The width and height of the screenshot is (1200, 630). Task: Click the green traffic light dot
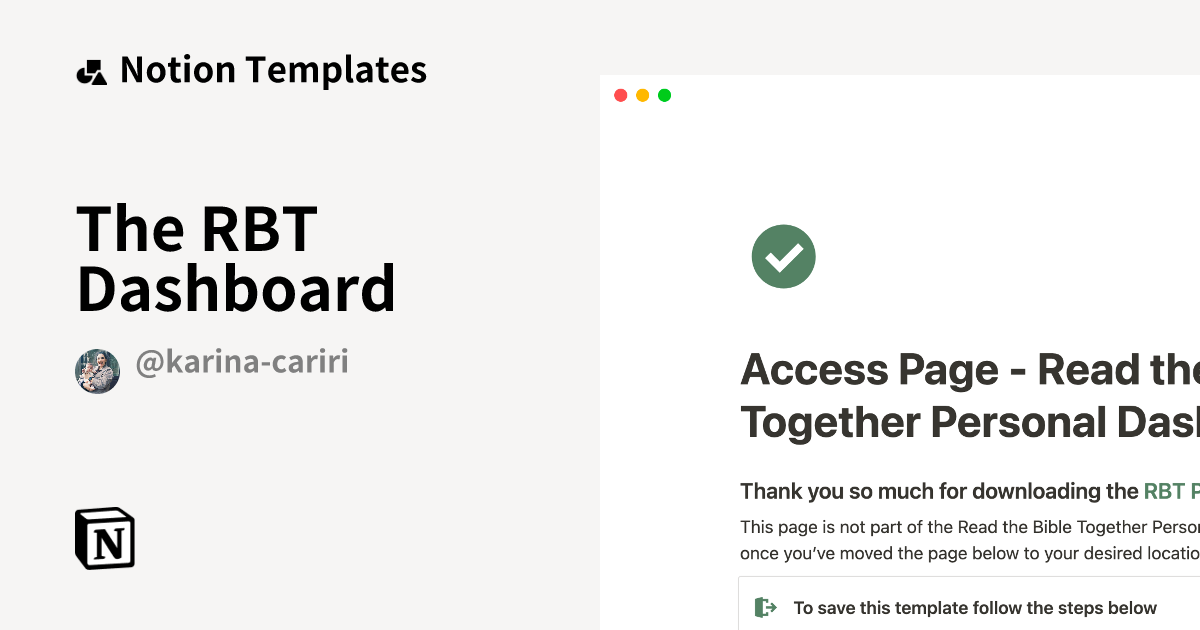pyautogui.click(x=665, y=94)
